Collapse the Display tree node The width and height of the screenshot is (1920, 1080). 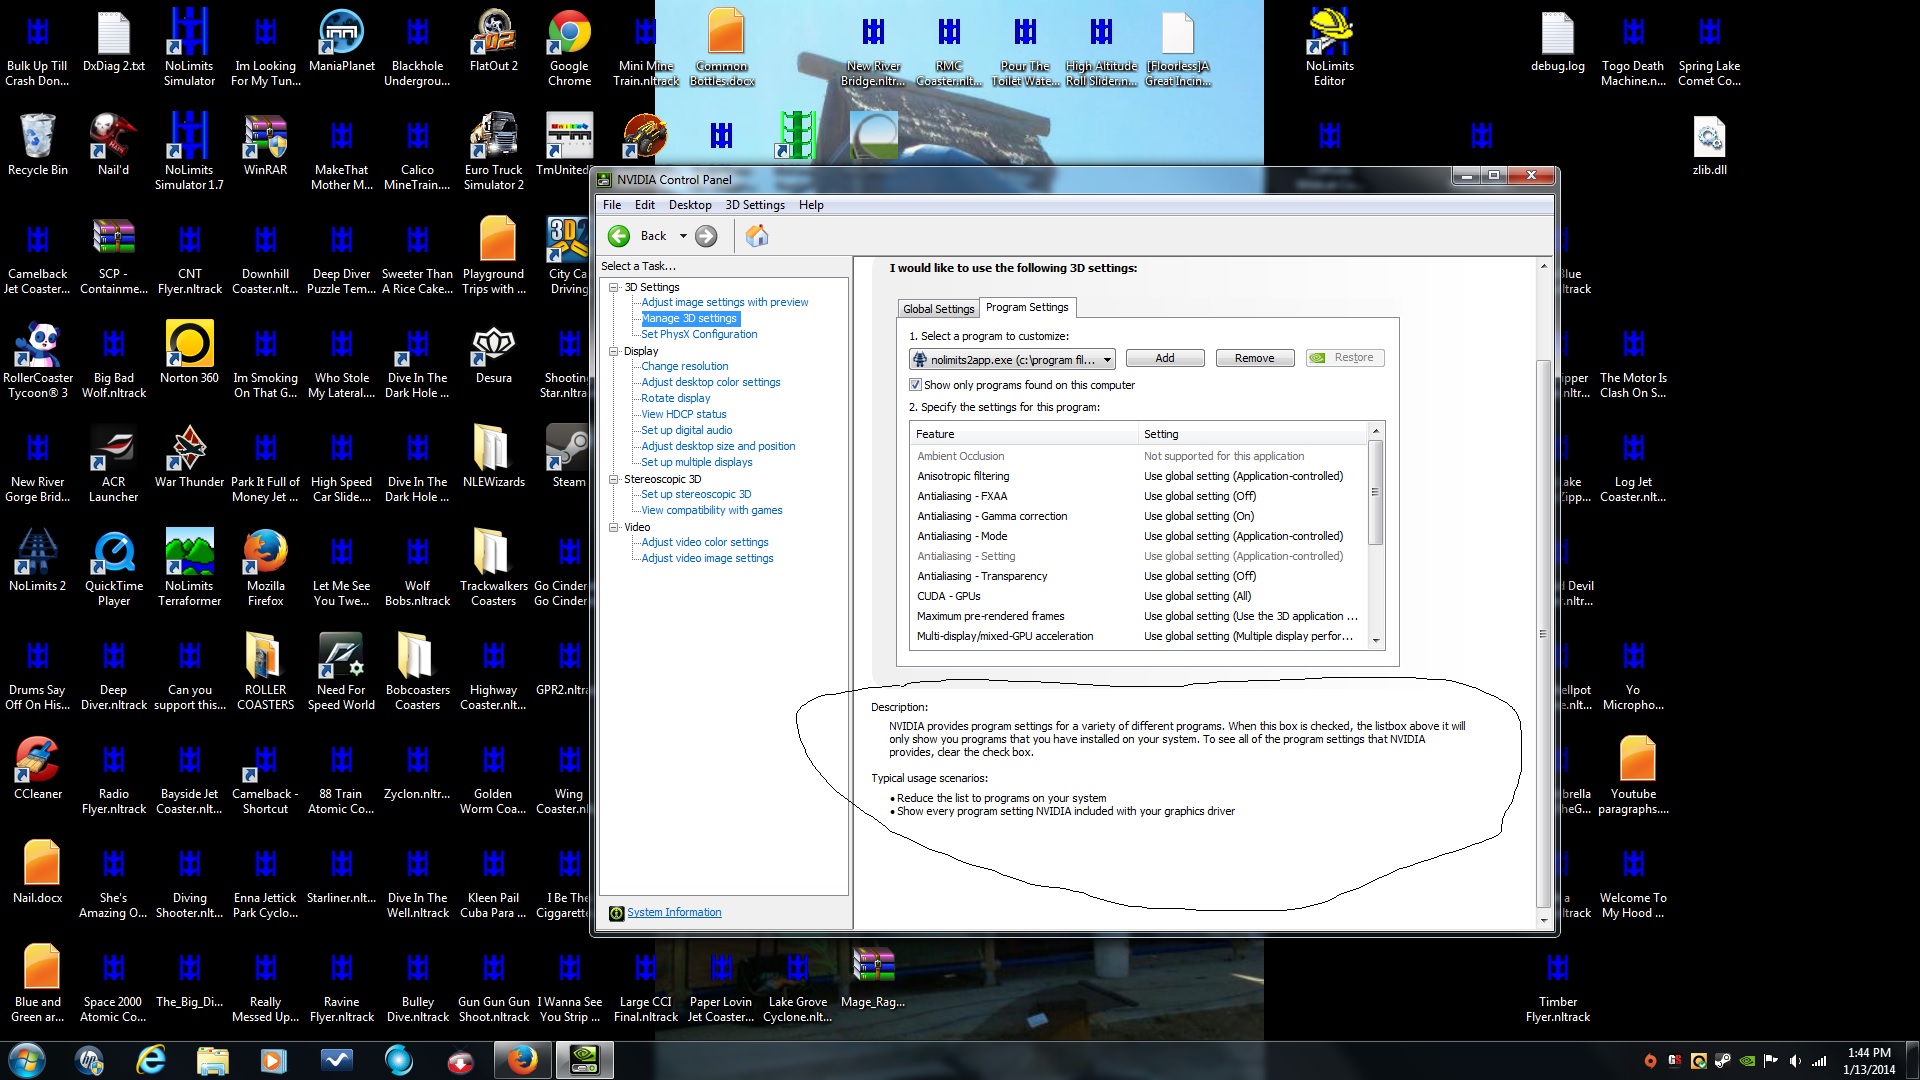tap(614, 351)
